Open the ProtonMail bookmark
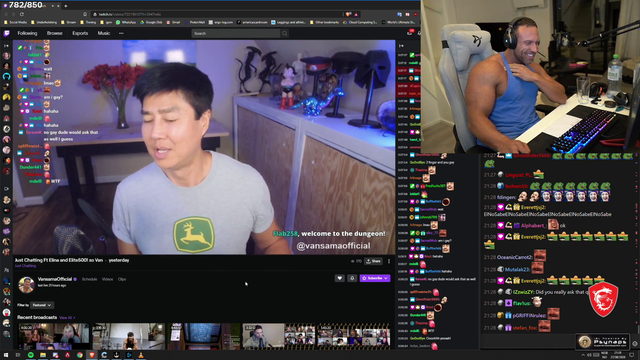Screen dimensions: 640x360 coord(195,22)
